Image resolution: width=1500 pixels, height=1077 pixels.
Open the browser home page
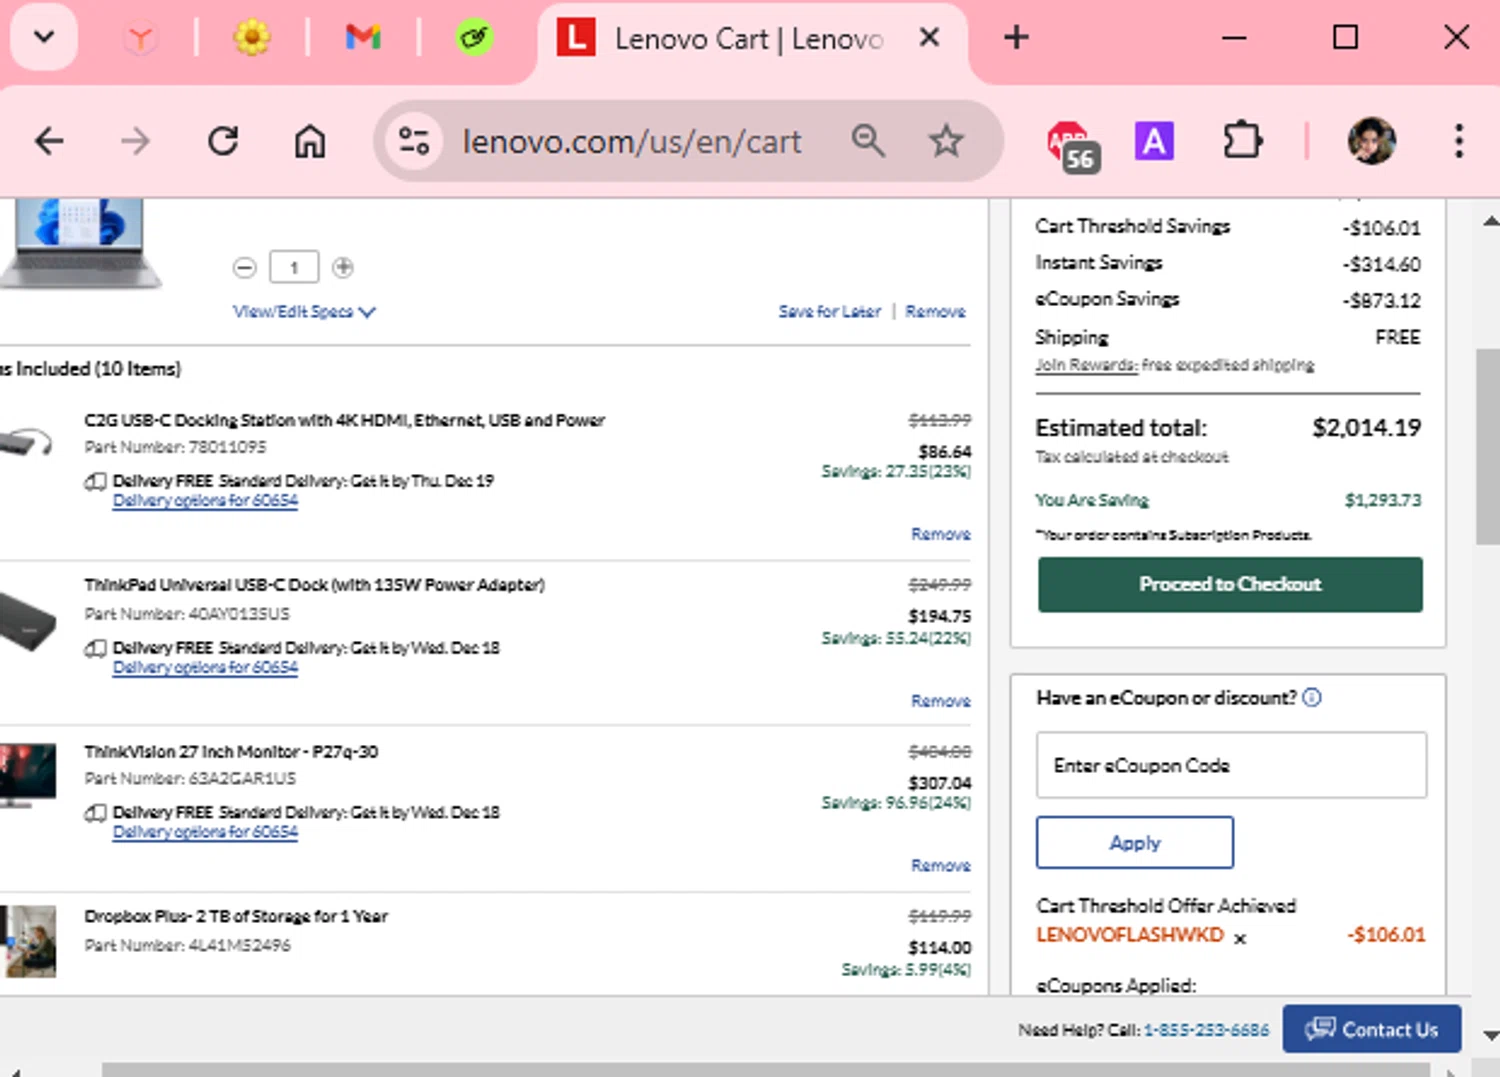[x=309, y=141]
